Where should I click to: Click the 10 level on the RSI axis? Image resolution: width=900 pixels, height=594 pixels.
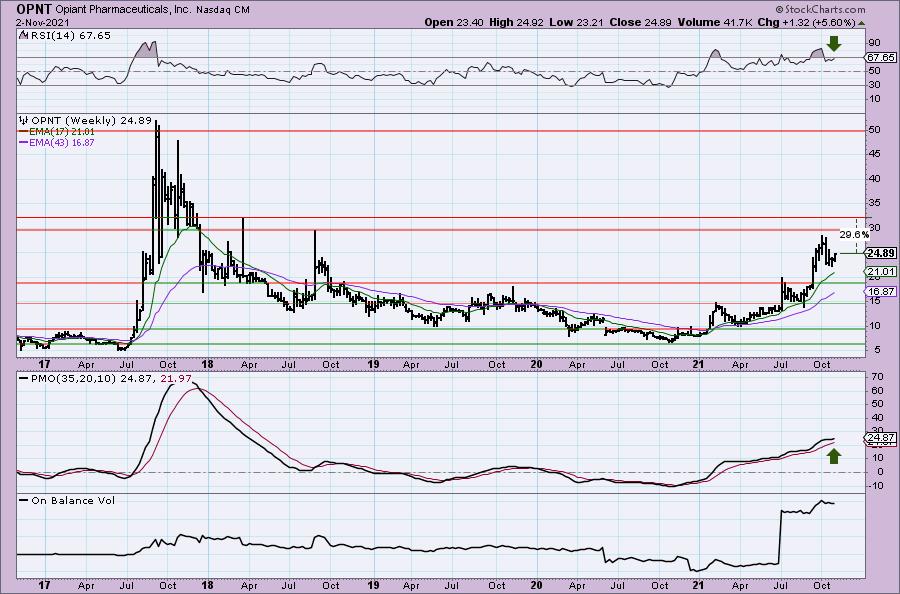(875, 99)
